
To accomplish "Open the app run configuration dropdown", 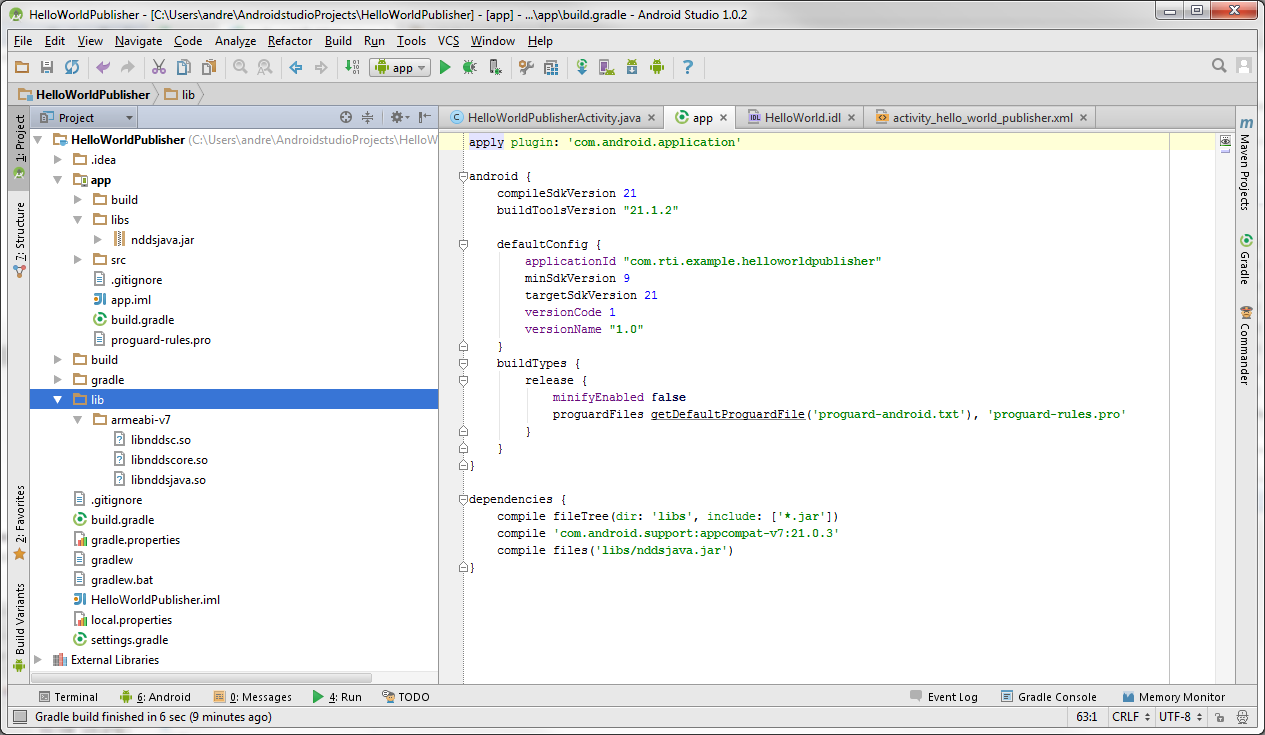I will point(400,67).
